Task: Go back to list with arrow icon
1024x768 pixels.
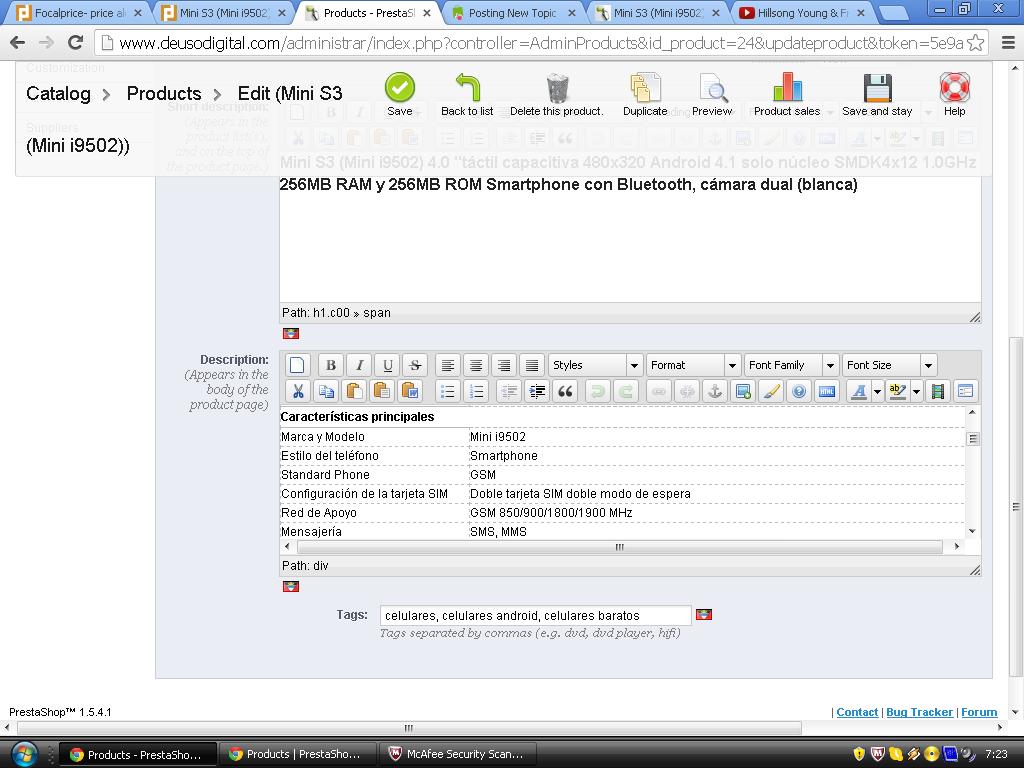Action: (x=467, y=88)
